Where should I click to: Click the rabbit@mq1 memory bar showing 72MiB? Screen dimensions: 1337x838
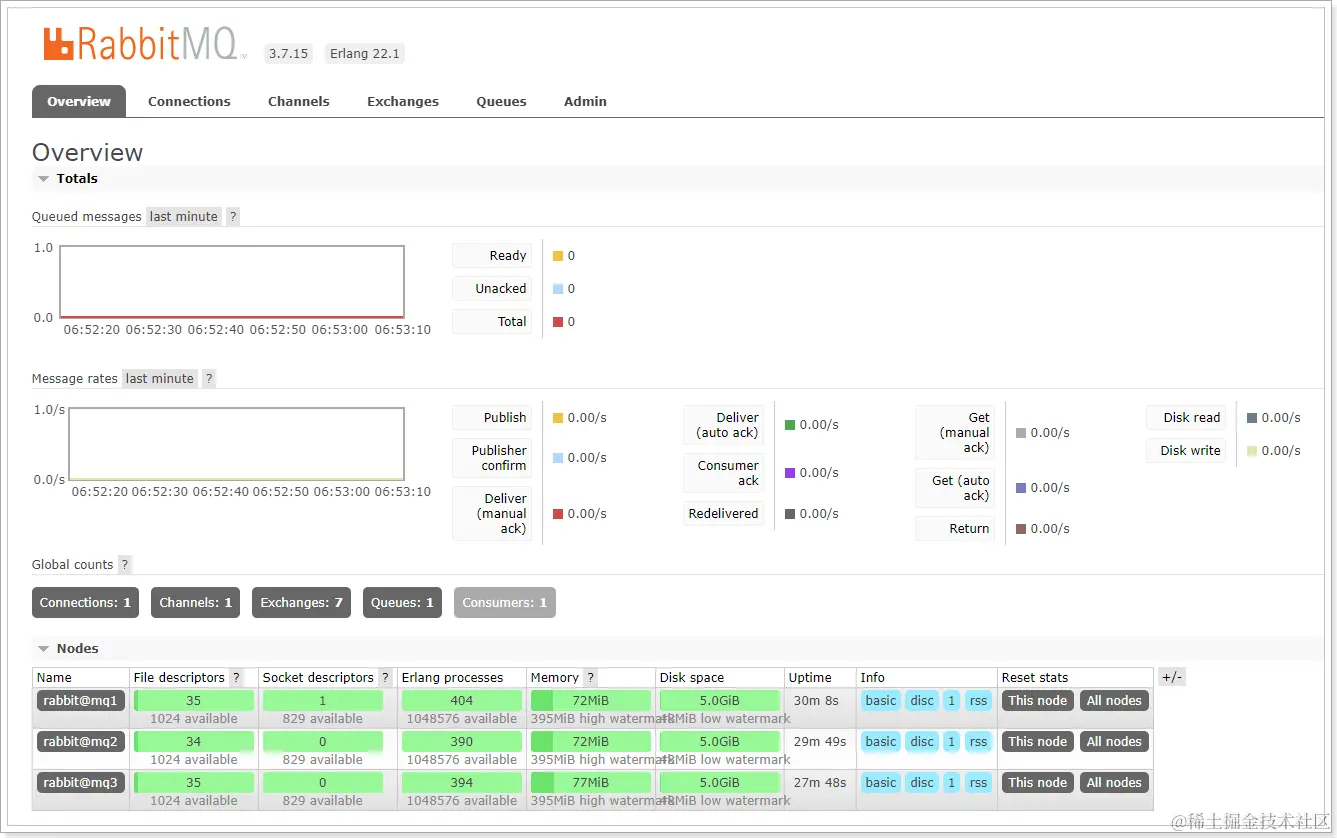(x=591, y=700)
